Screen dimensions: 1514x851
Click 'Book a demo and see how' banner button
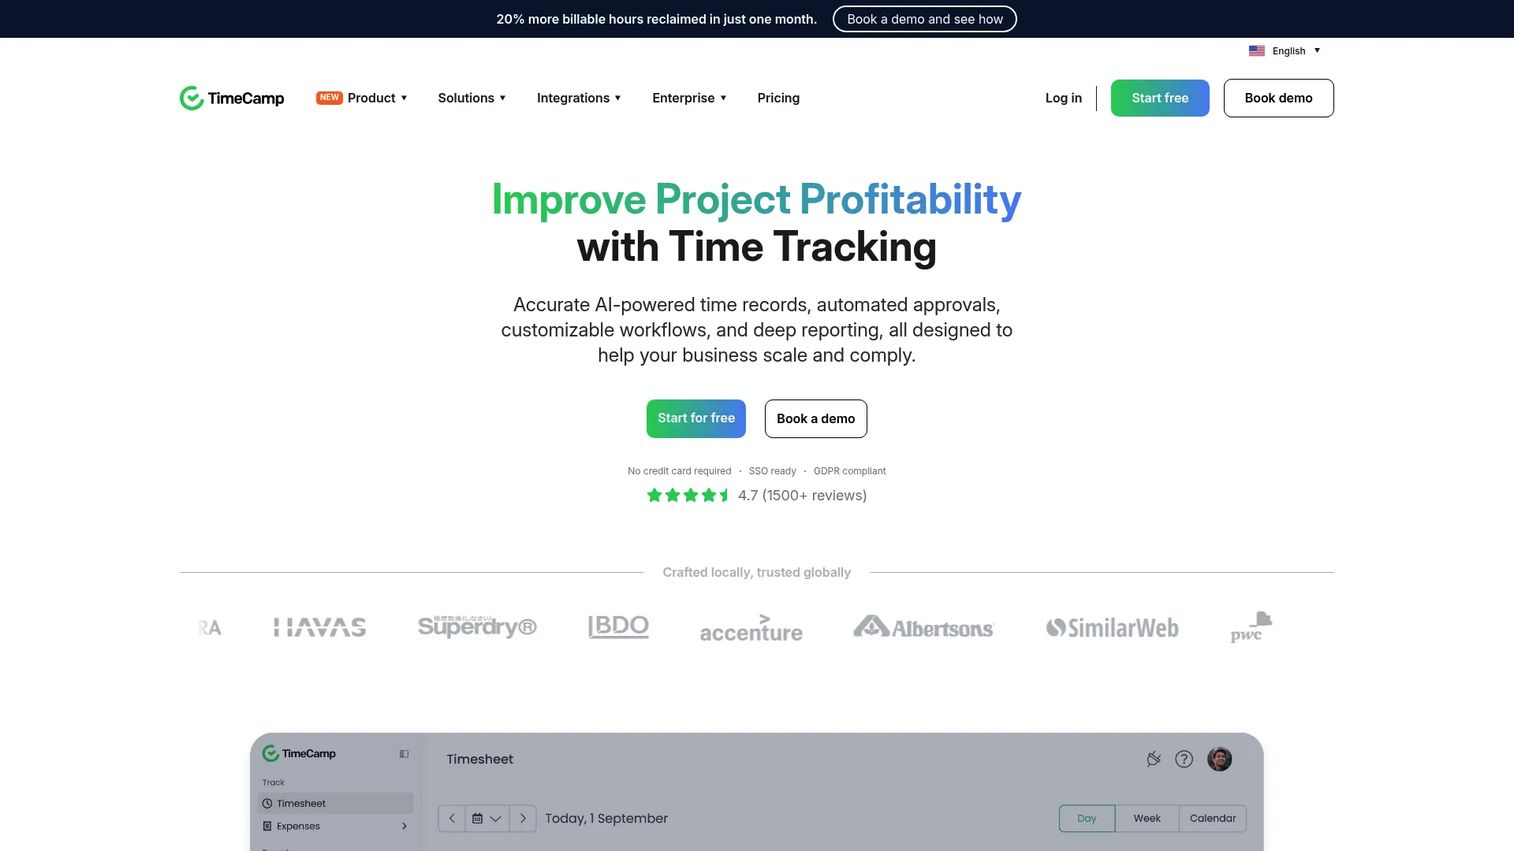(925, 19)
